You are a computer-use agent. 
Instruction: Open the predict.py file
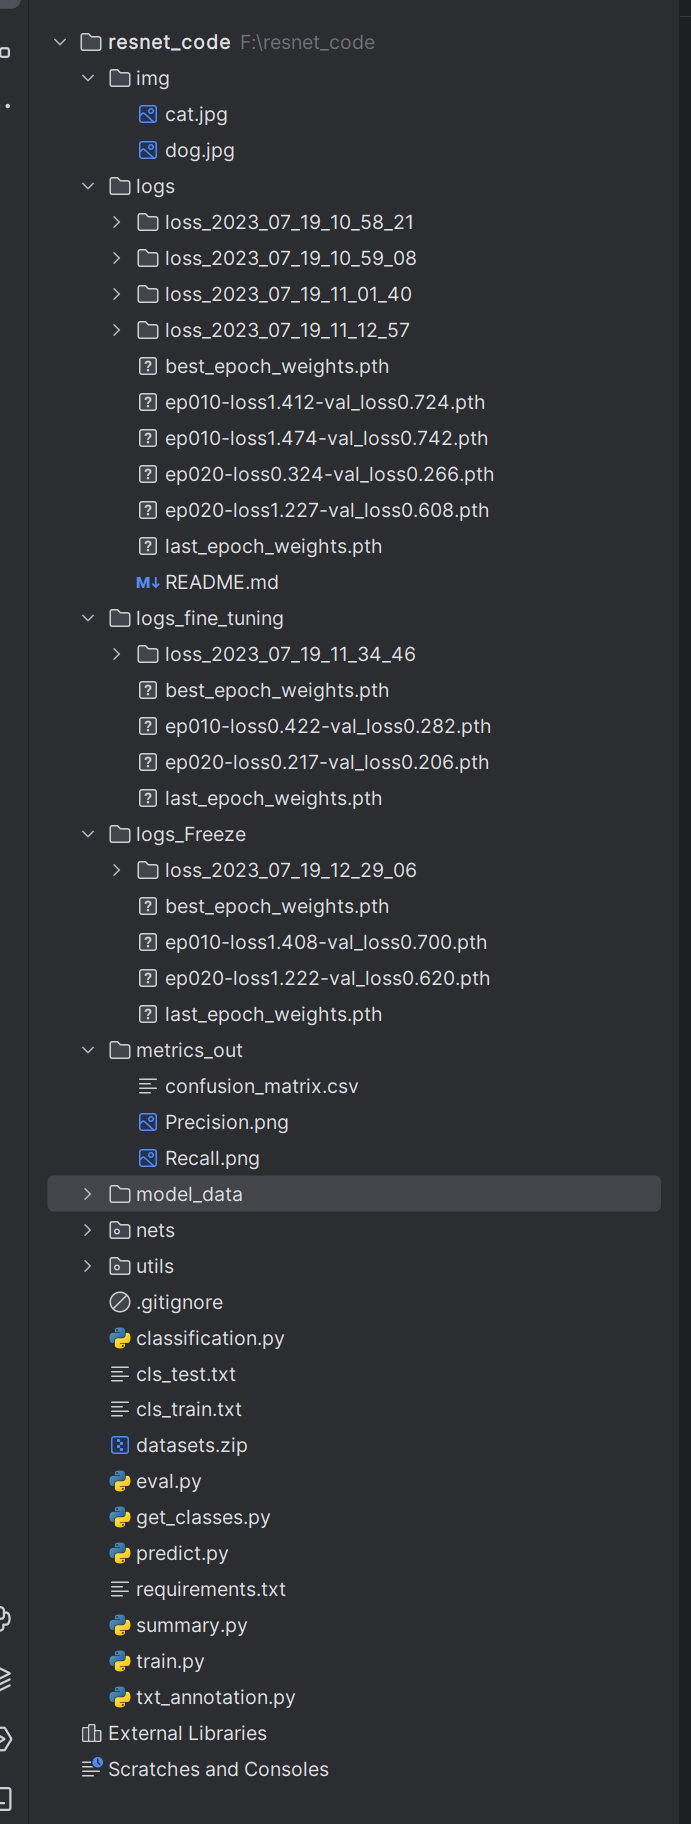(182, 1553)
